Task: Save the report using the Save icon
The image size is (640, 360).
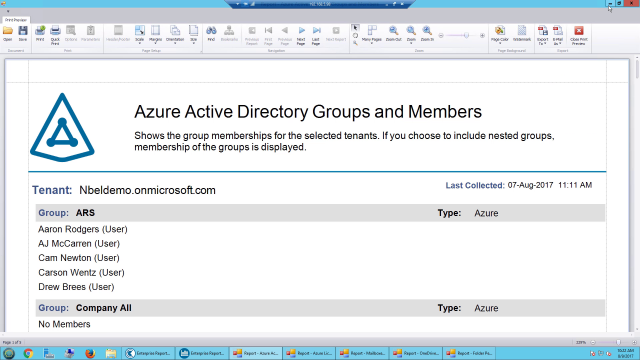Action: pyautogui.click(x=23, y=33)
